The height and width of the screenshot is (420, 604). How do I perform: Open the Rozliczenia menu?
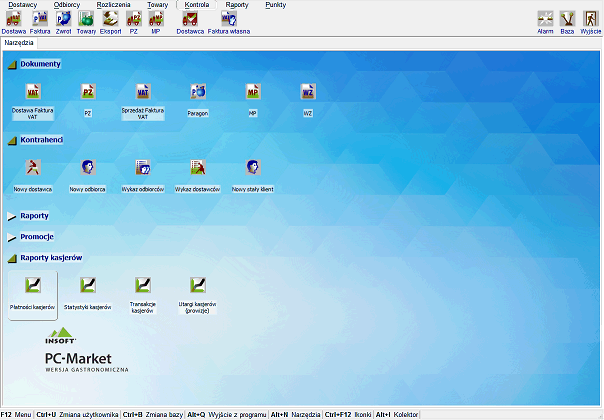[x=114, y=5]
